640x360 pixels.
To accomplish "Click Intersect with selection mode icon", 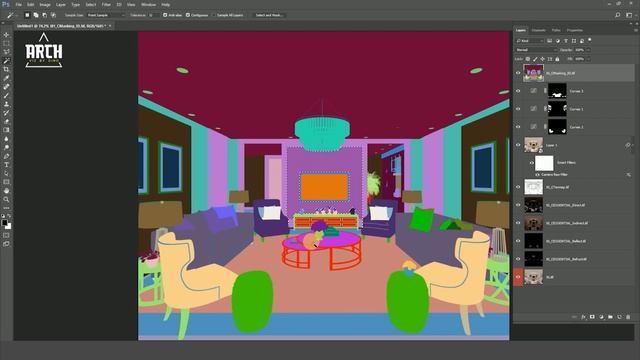I will pos(53,15).
